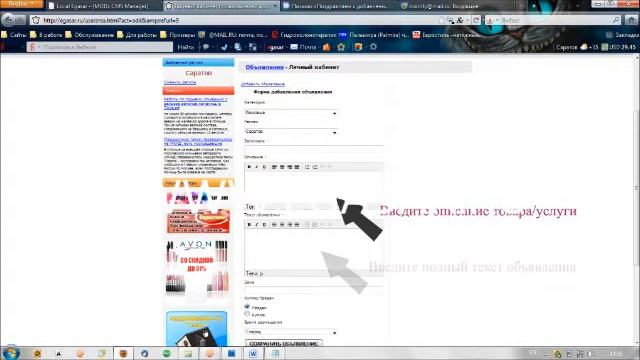Open Сайты bookmarks folder

(x=14, y=35)
